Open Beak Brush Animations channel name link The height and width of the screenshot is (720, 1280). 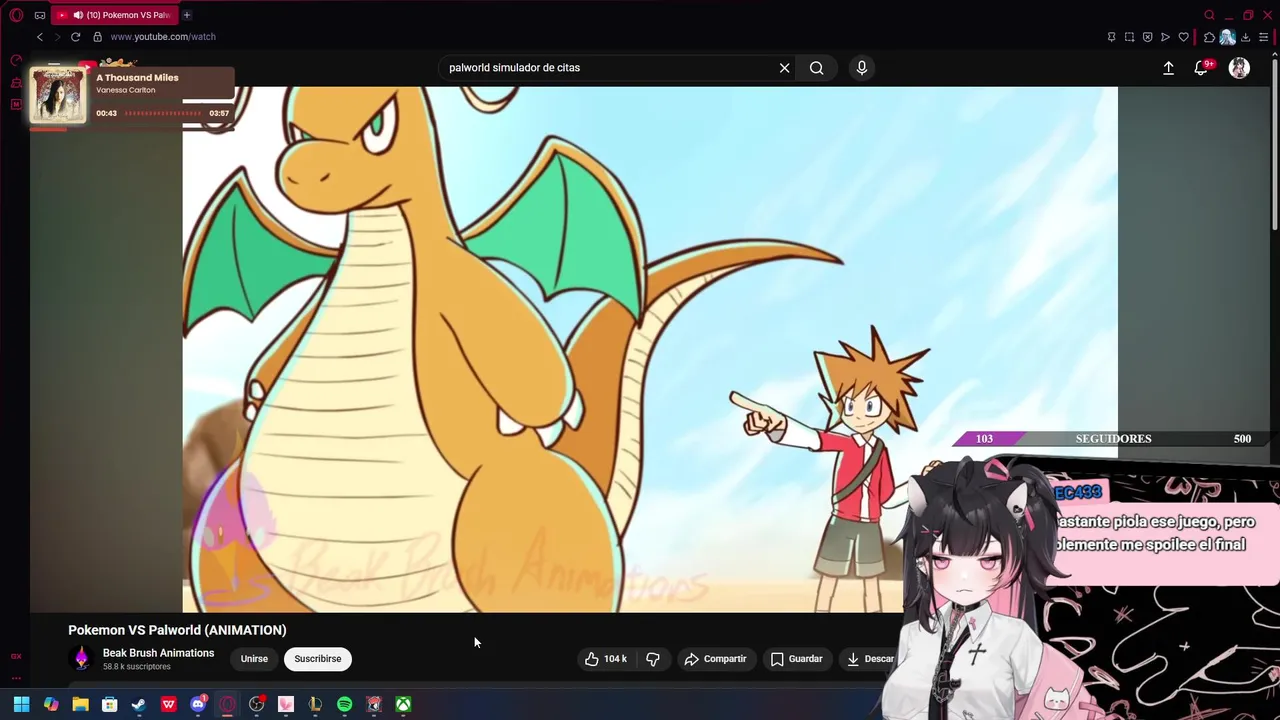pos(158,653)
